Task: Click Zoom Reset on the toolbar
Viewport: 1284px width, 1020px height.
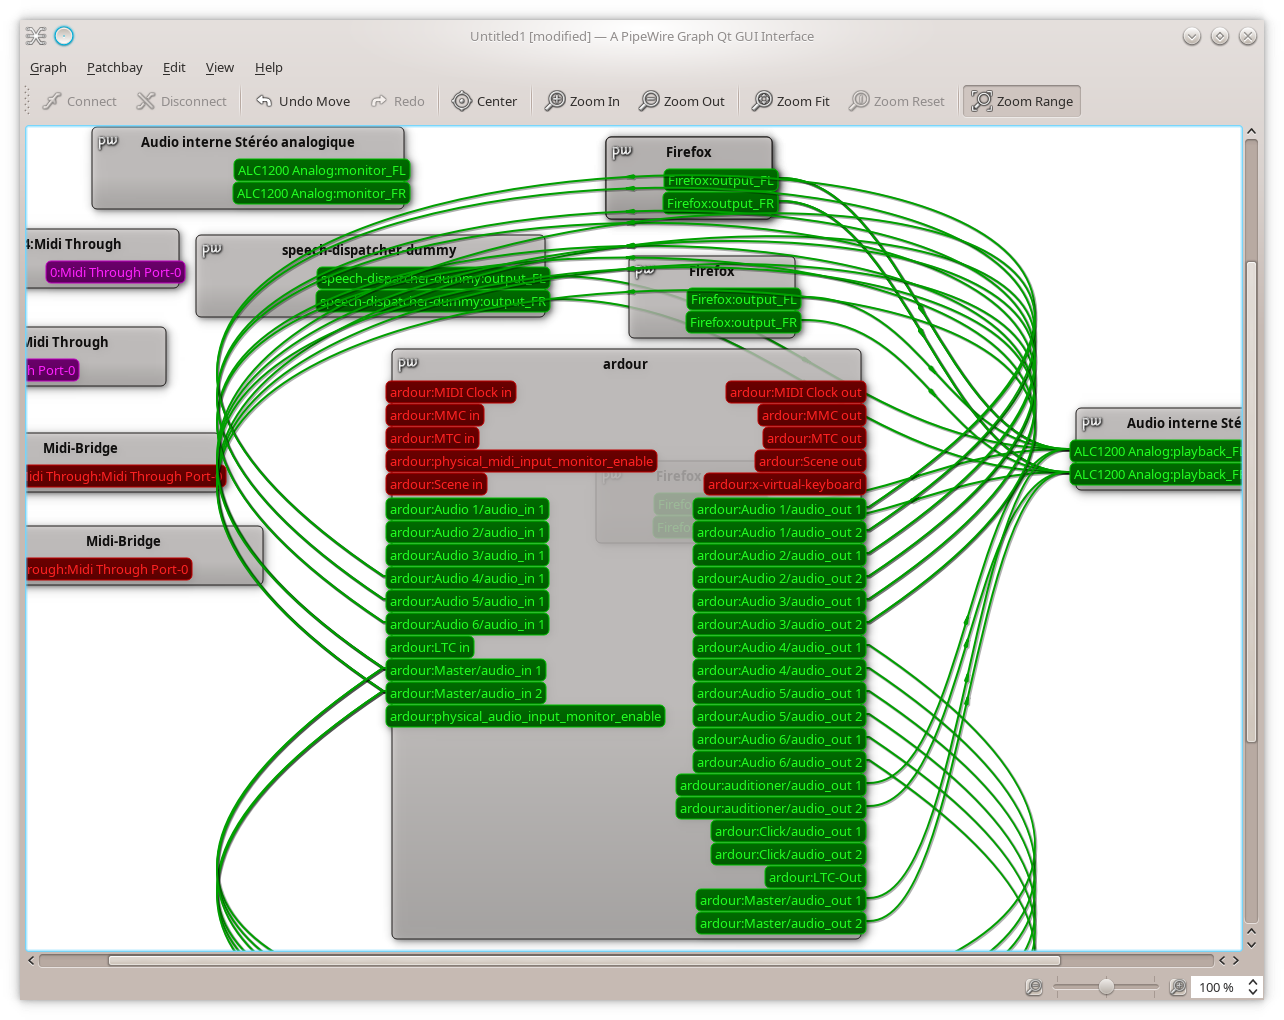Action: pyautogui.click(x=897, y=101)
